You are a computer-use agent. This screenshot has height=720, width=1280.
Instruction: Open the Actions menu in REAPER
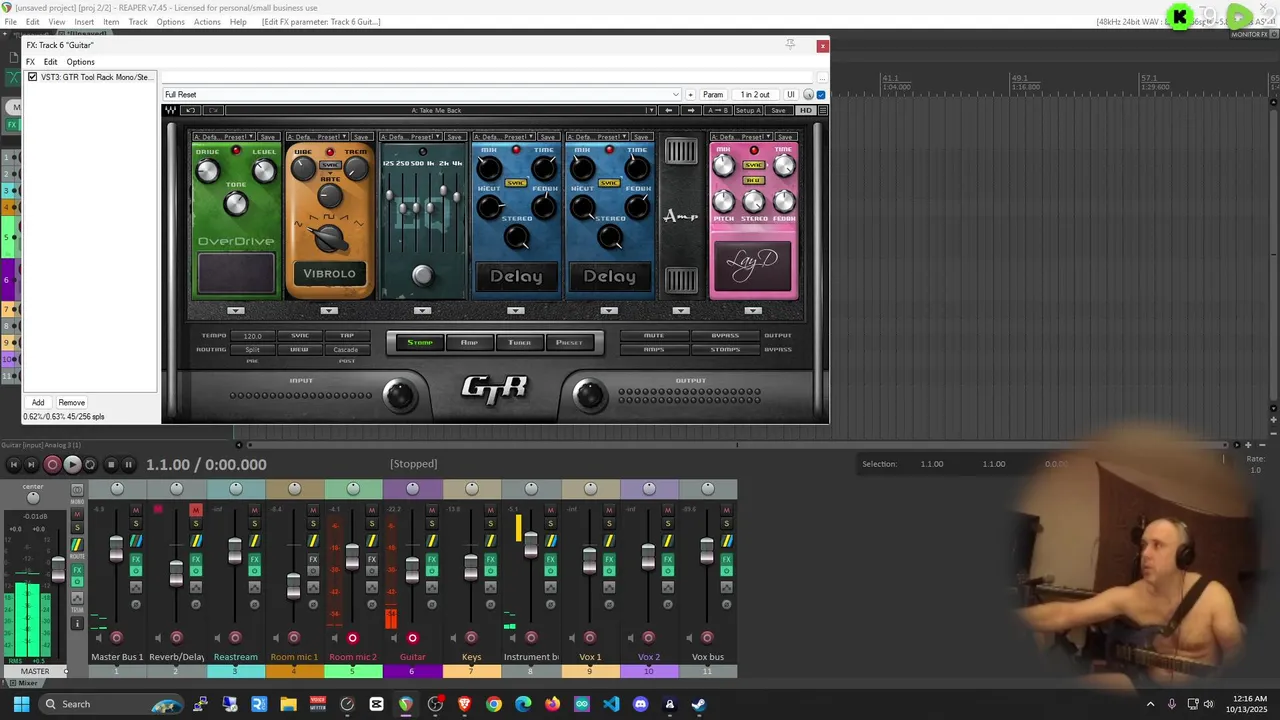(207, 22)
